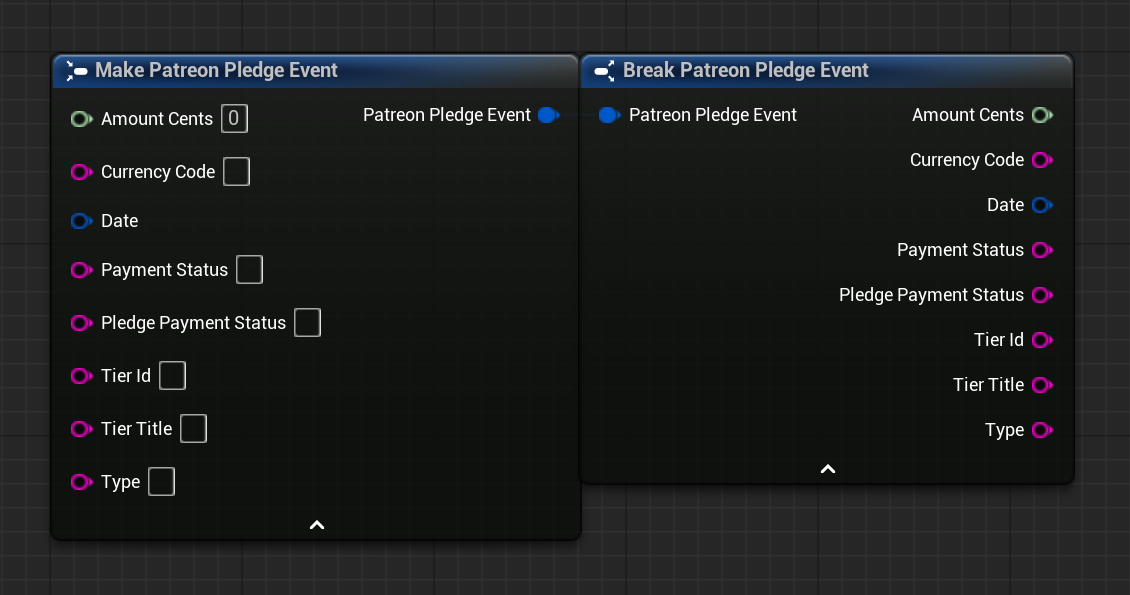
Task: Select the Currency Code pink pin
Action: (82, 171)
